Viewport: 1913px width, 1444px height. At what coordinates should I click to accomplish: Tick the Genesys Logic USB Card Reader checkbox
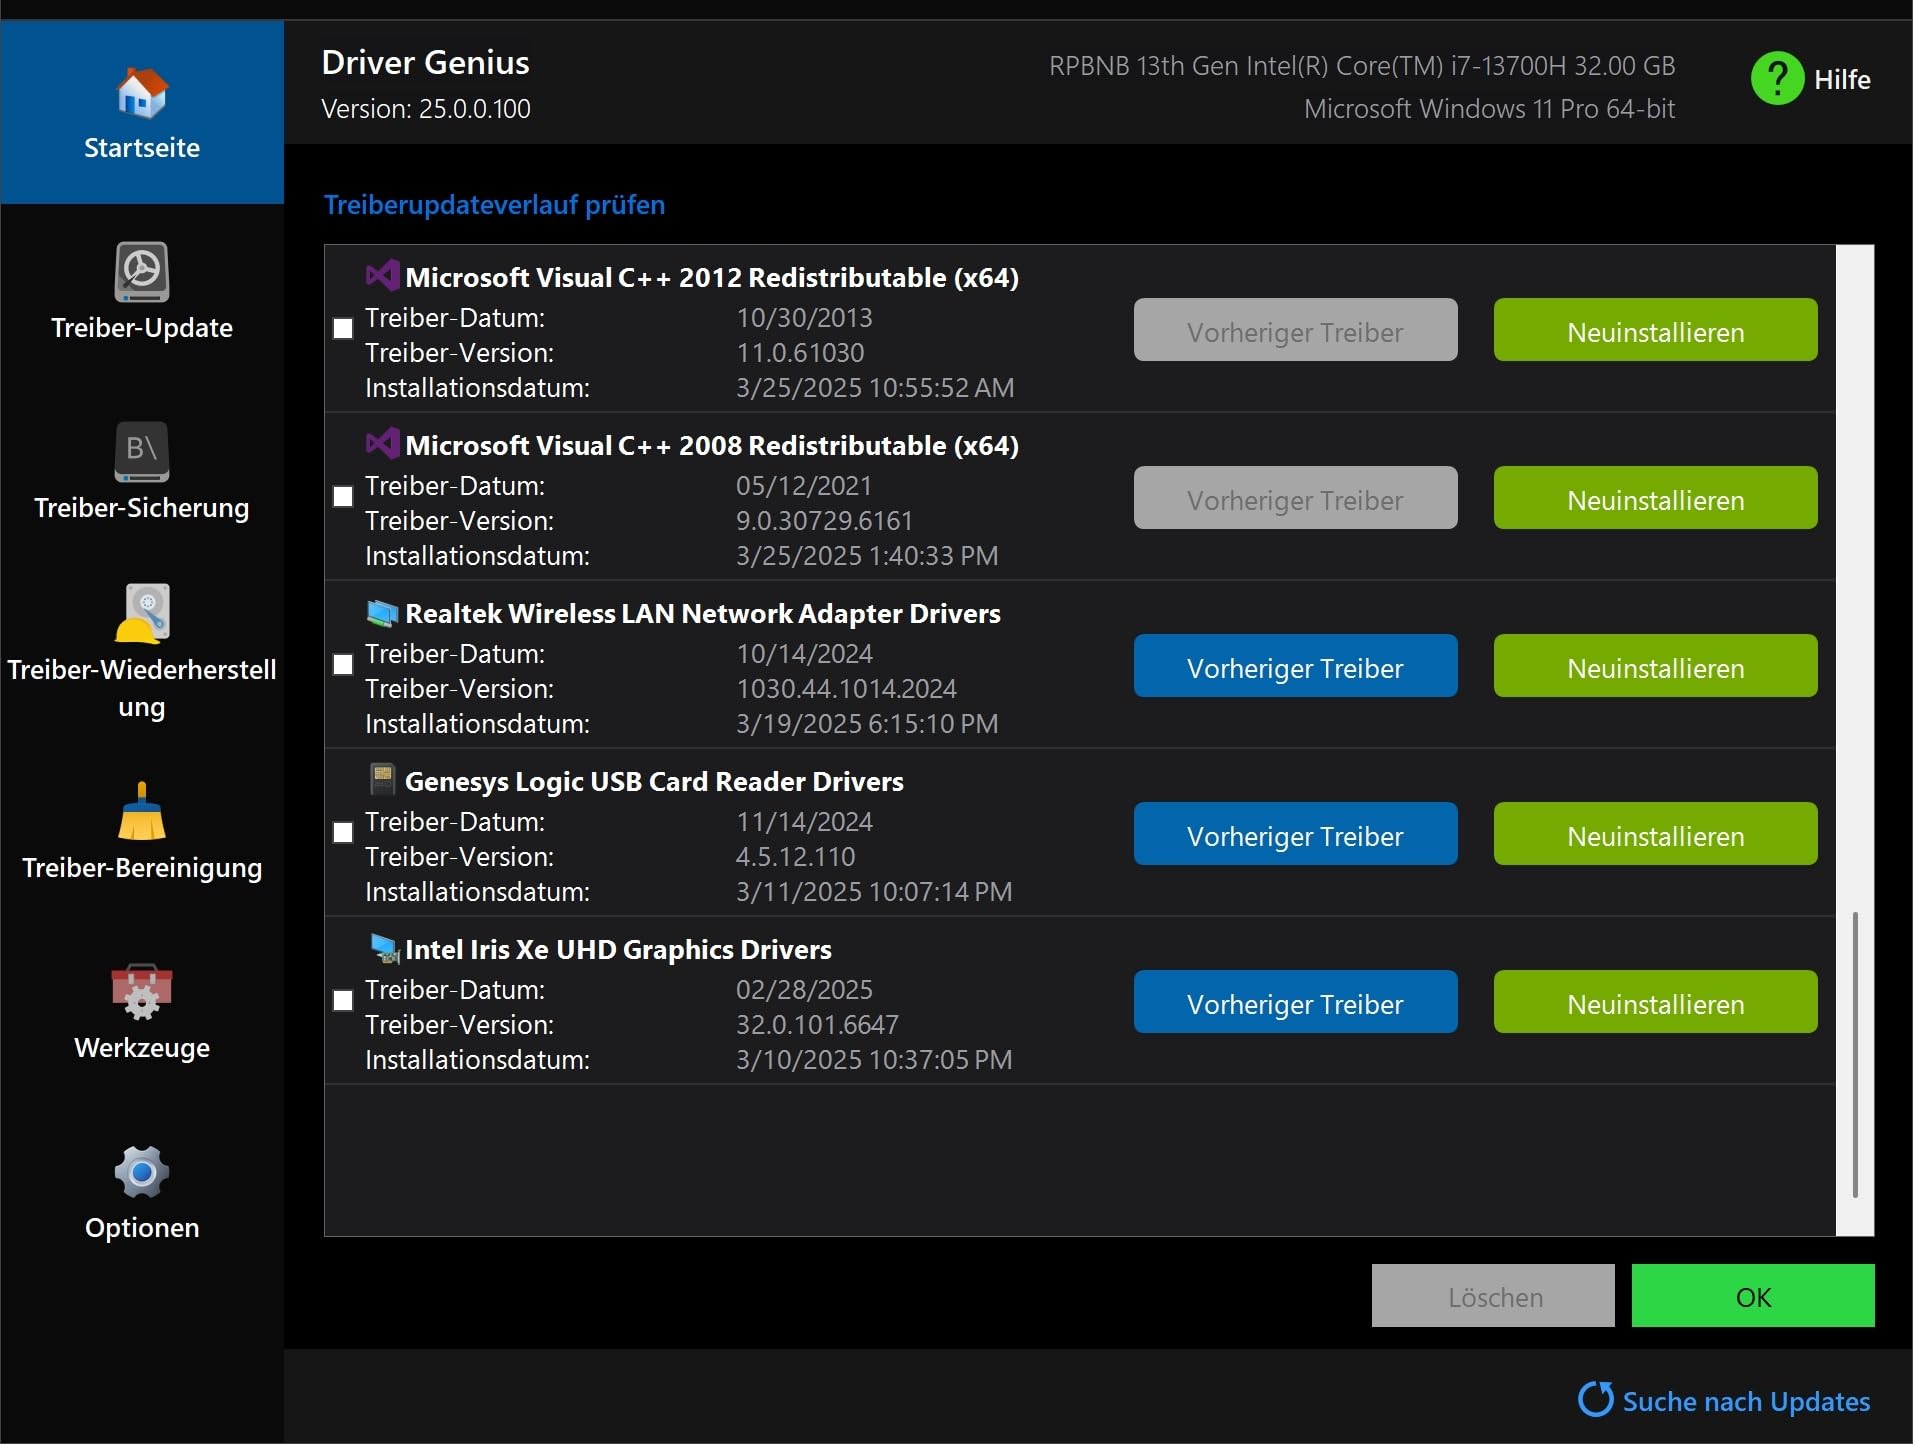(343, 832)
